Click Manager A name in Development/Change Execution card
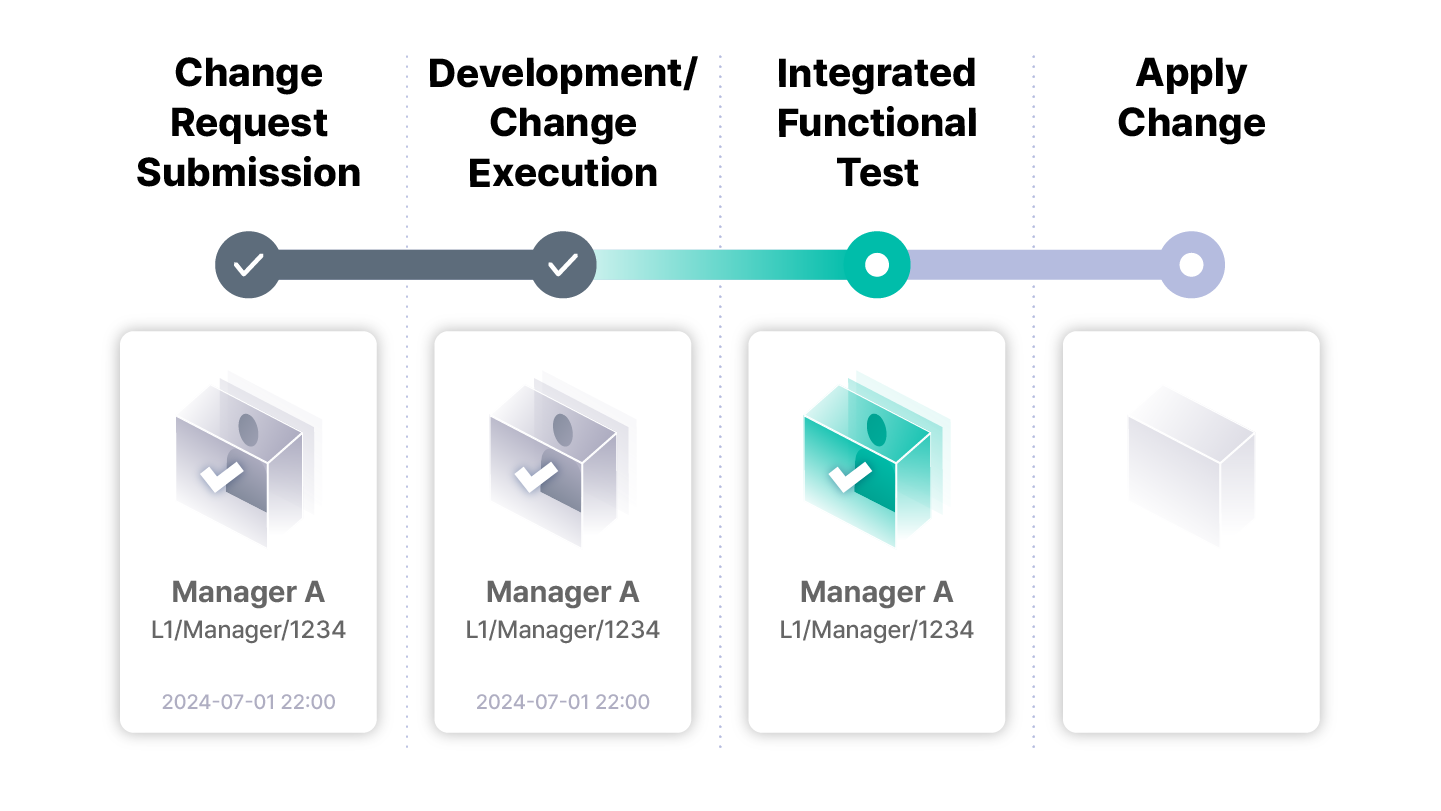The height and width of the screenshot is (811, 1441). [563, 592]
